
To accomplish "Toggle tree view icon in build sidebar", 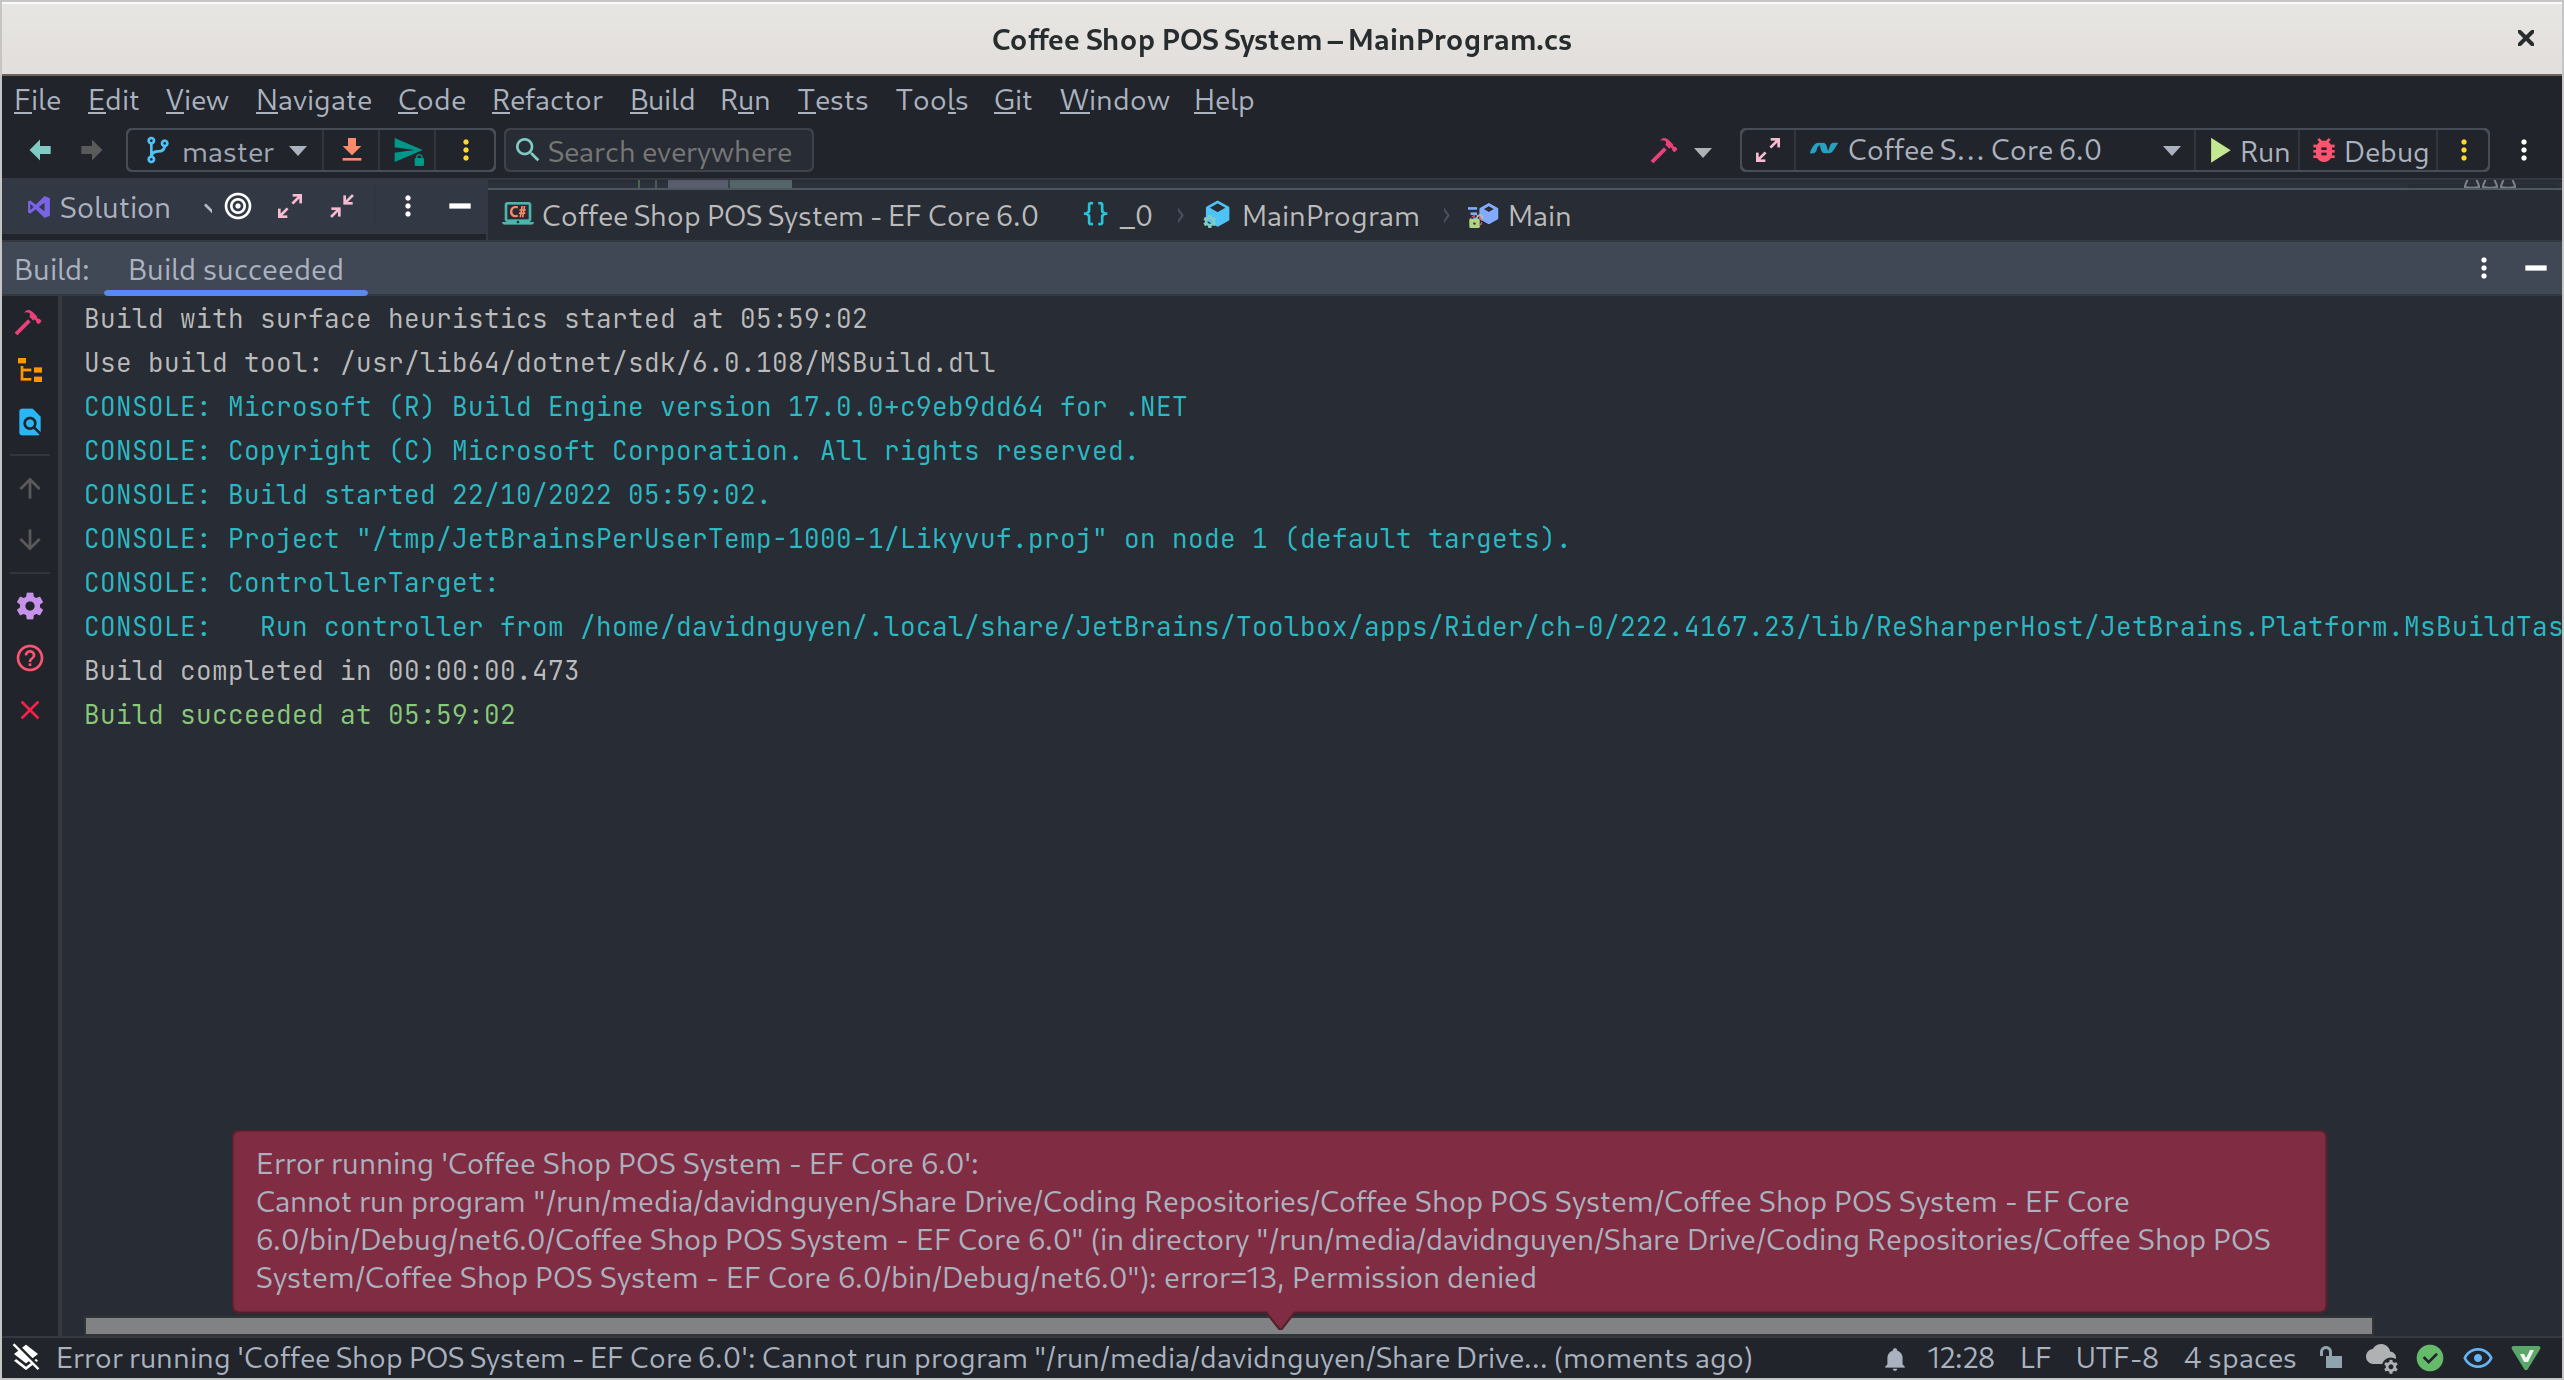I will coord(30,372).
